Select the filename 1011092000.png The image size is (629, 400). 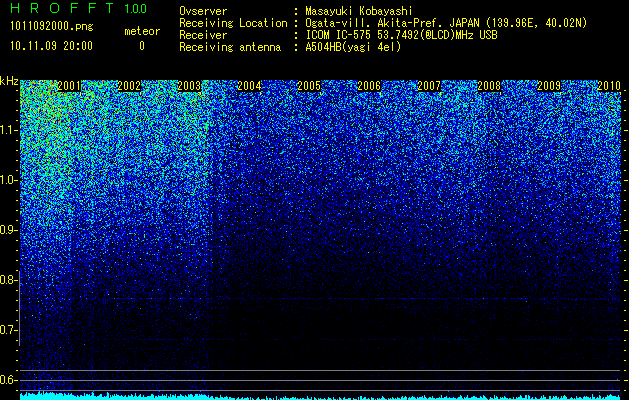click(52, 27)
